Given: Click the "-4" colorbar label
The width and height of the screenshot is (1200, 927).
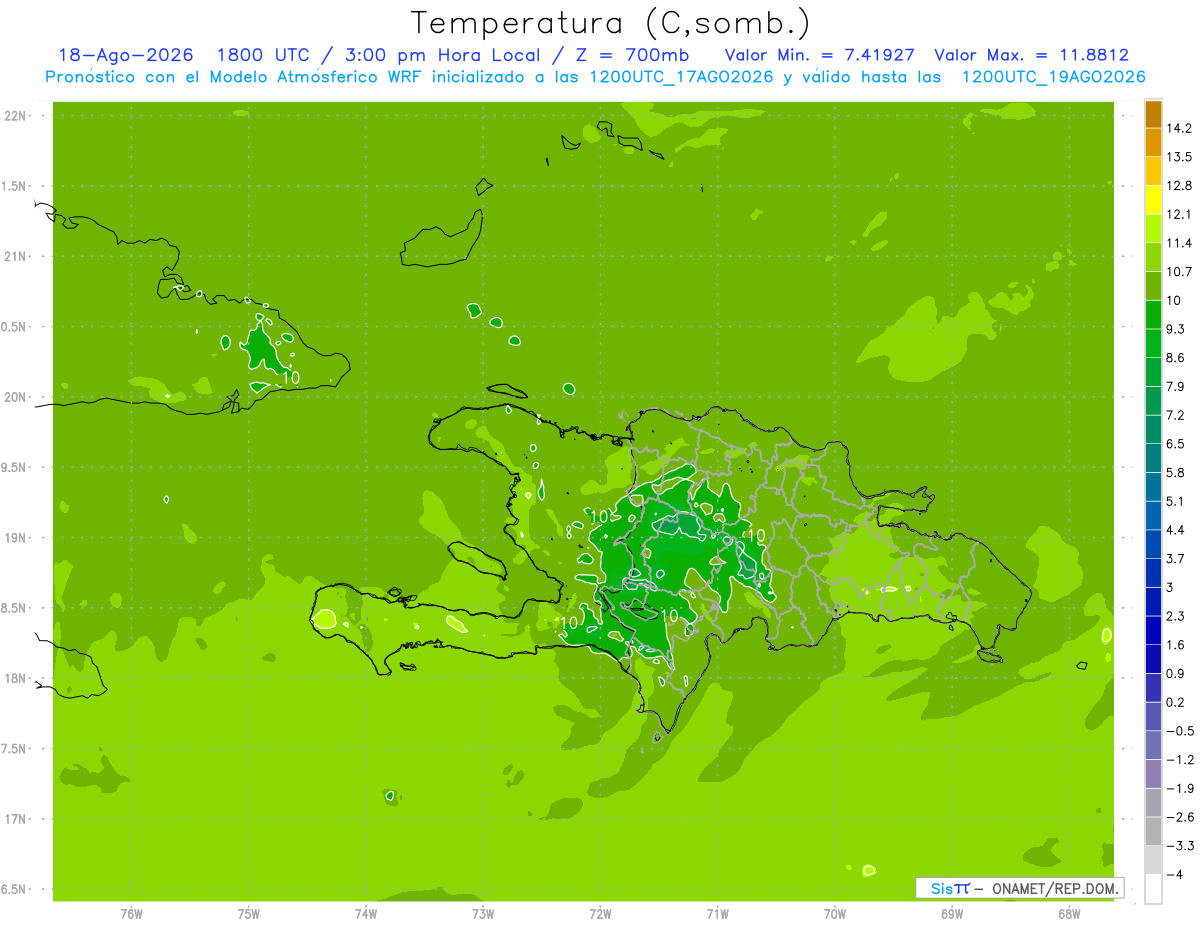Looking at the screenshot, I should tap(1175, 874).
